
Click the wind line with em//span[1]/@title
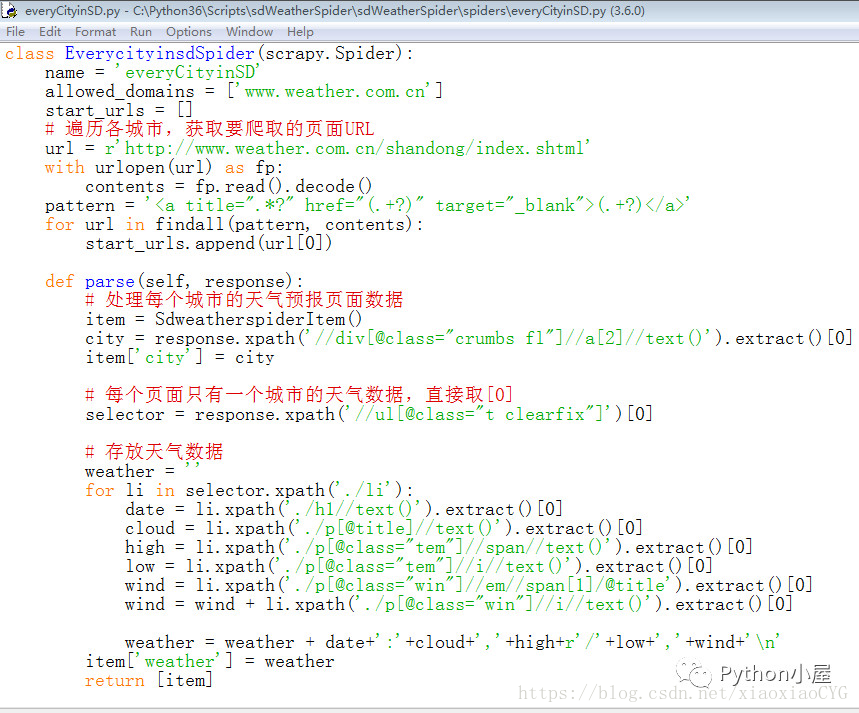tap(468, 585)
